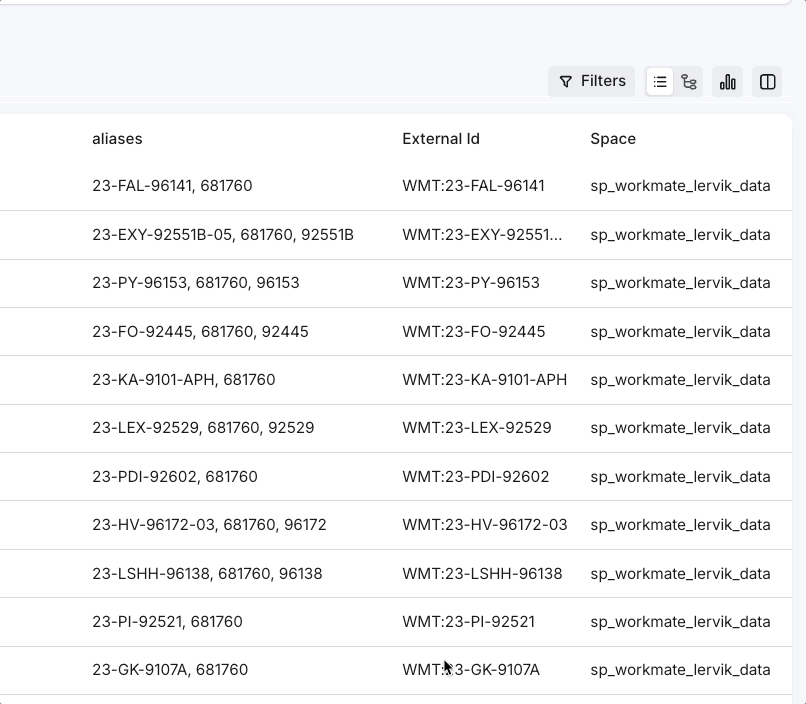The image size is (806, 704).
Task: Toggle the side panel layout icon
Action: click(x=768, y=82)
